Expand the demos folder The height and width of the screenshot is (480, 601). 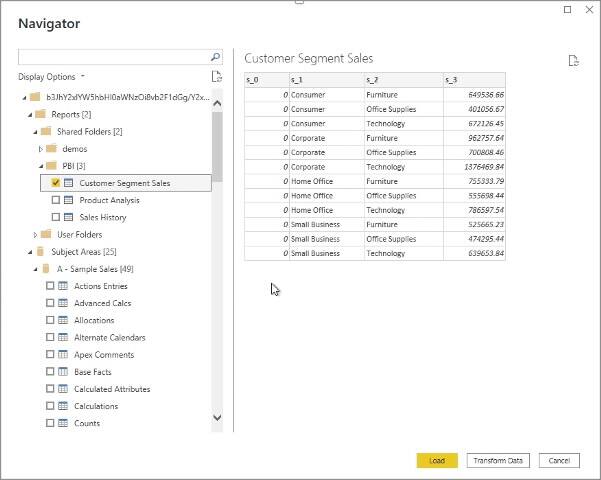click(40, 149)
